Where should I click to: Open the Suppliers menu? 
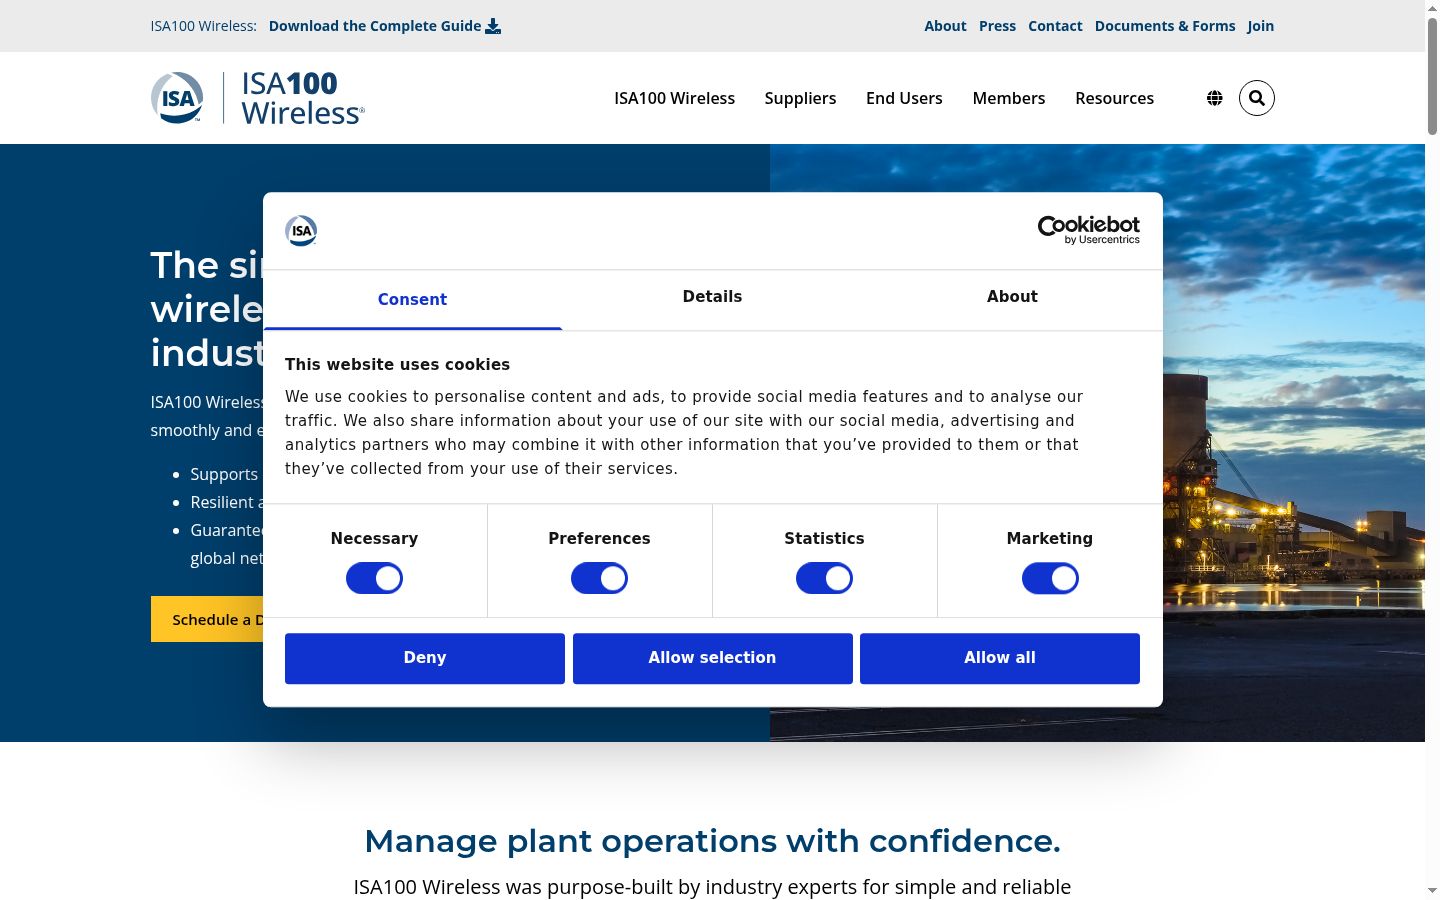800,98
